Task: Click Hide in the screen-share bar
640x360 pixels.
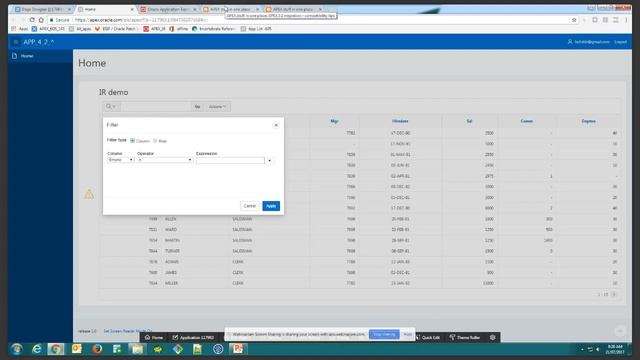Action: tap(407, 334)
